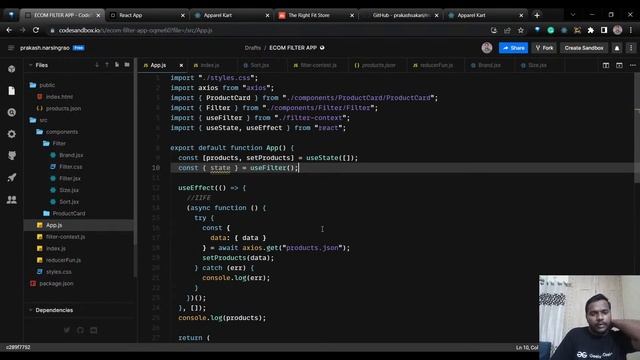The height and width of the screenshot is (360, 640).
Task: Click the new file icon in Files header
Action: coord(117,65)
